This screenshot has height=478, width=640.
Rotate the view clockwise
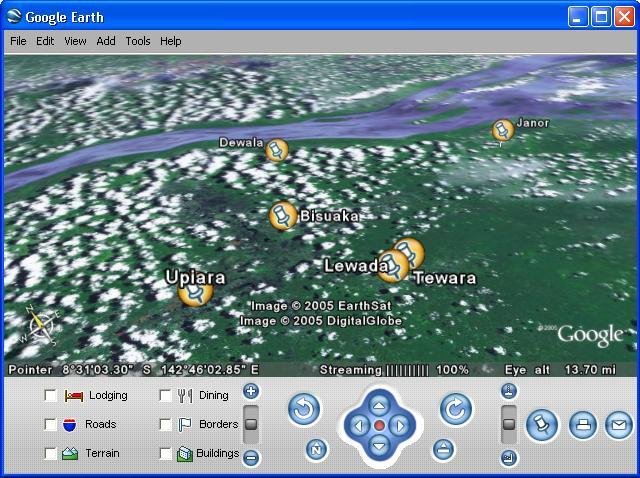click(x=456, y=409)
